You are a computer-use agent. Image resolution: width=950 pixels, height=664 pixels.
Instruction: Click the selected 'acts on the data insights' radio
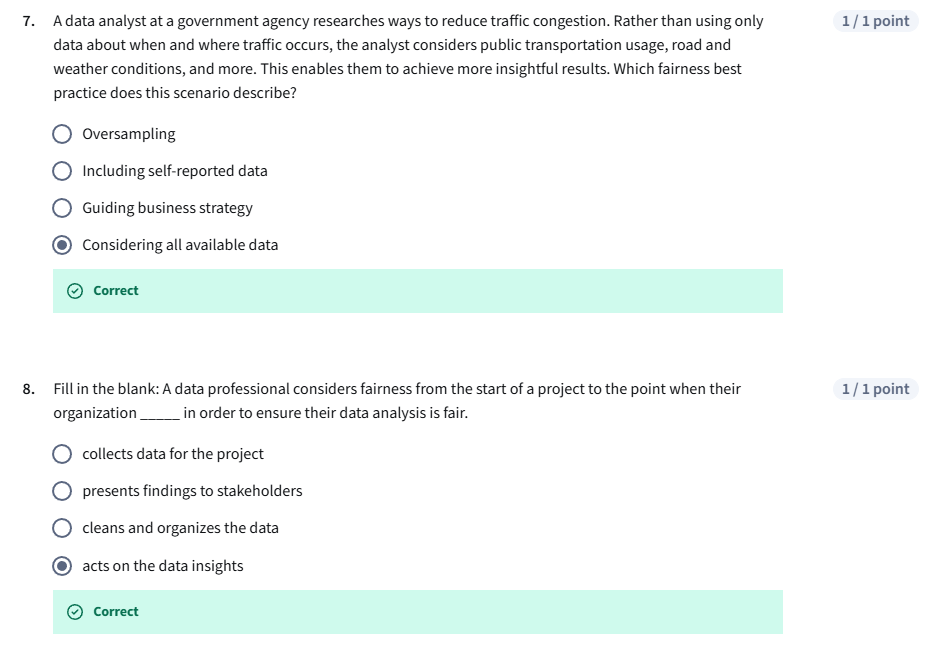coord(62,566)
